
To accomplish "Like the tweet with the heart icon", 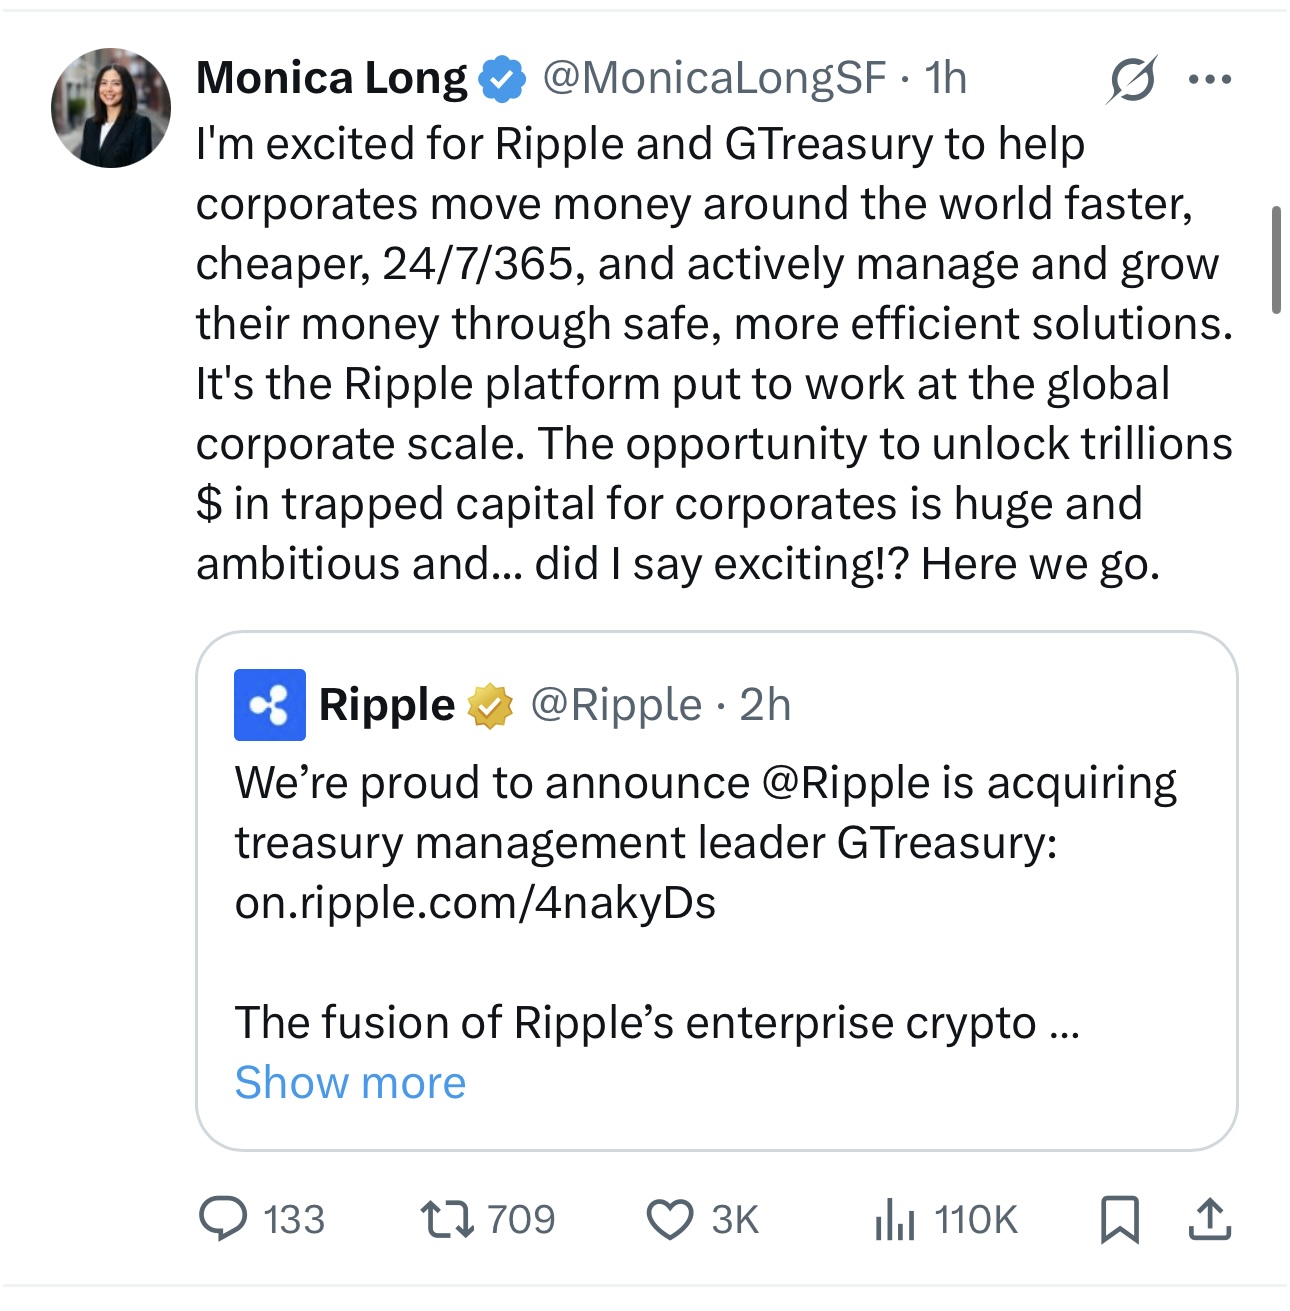I will point(669,1220).
